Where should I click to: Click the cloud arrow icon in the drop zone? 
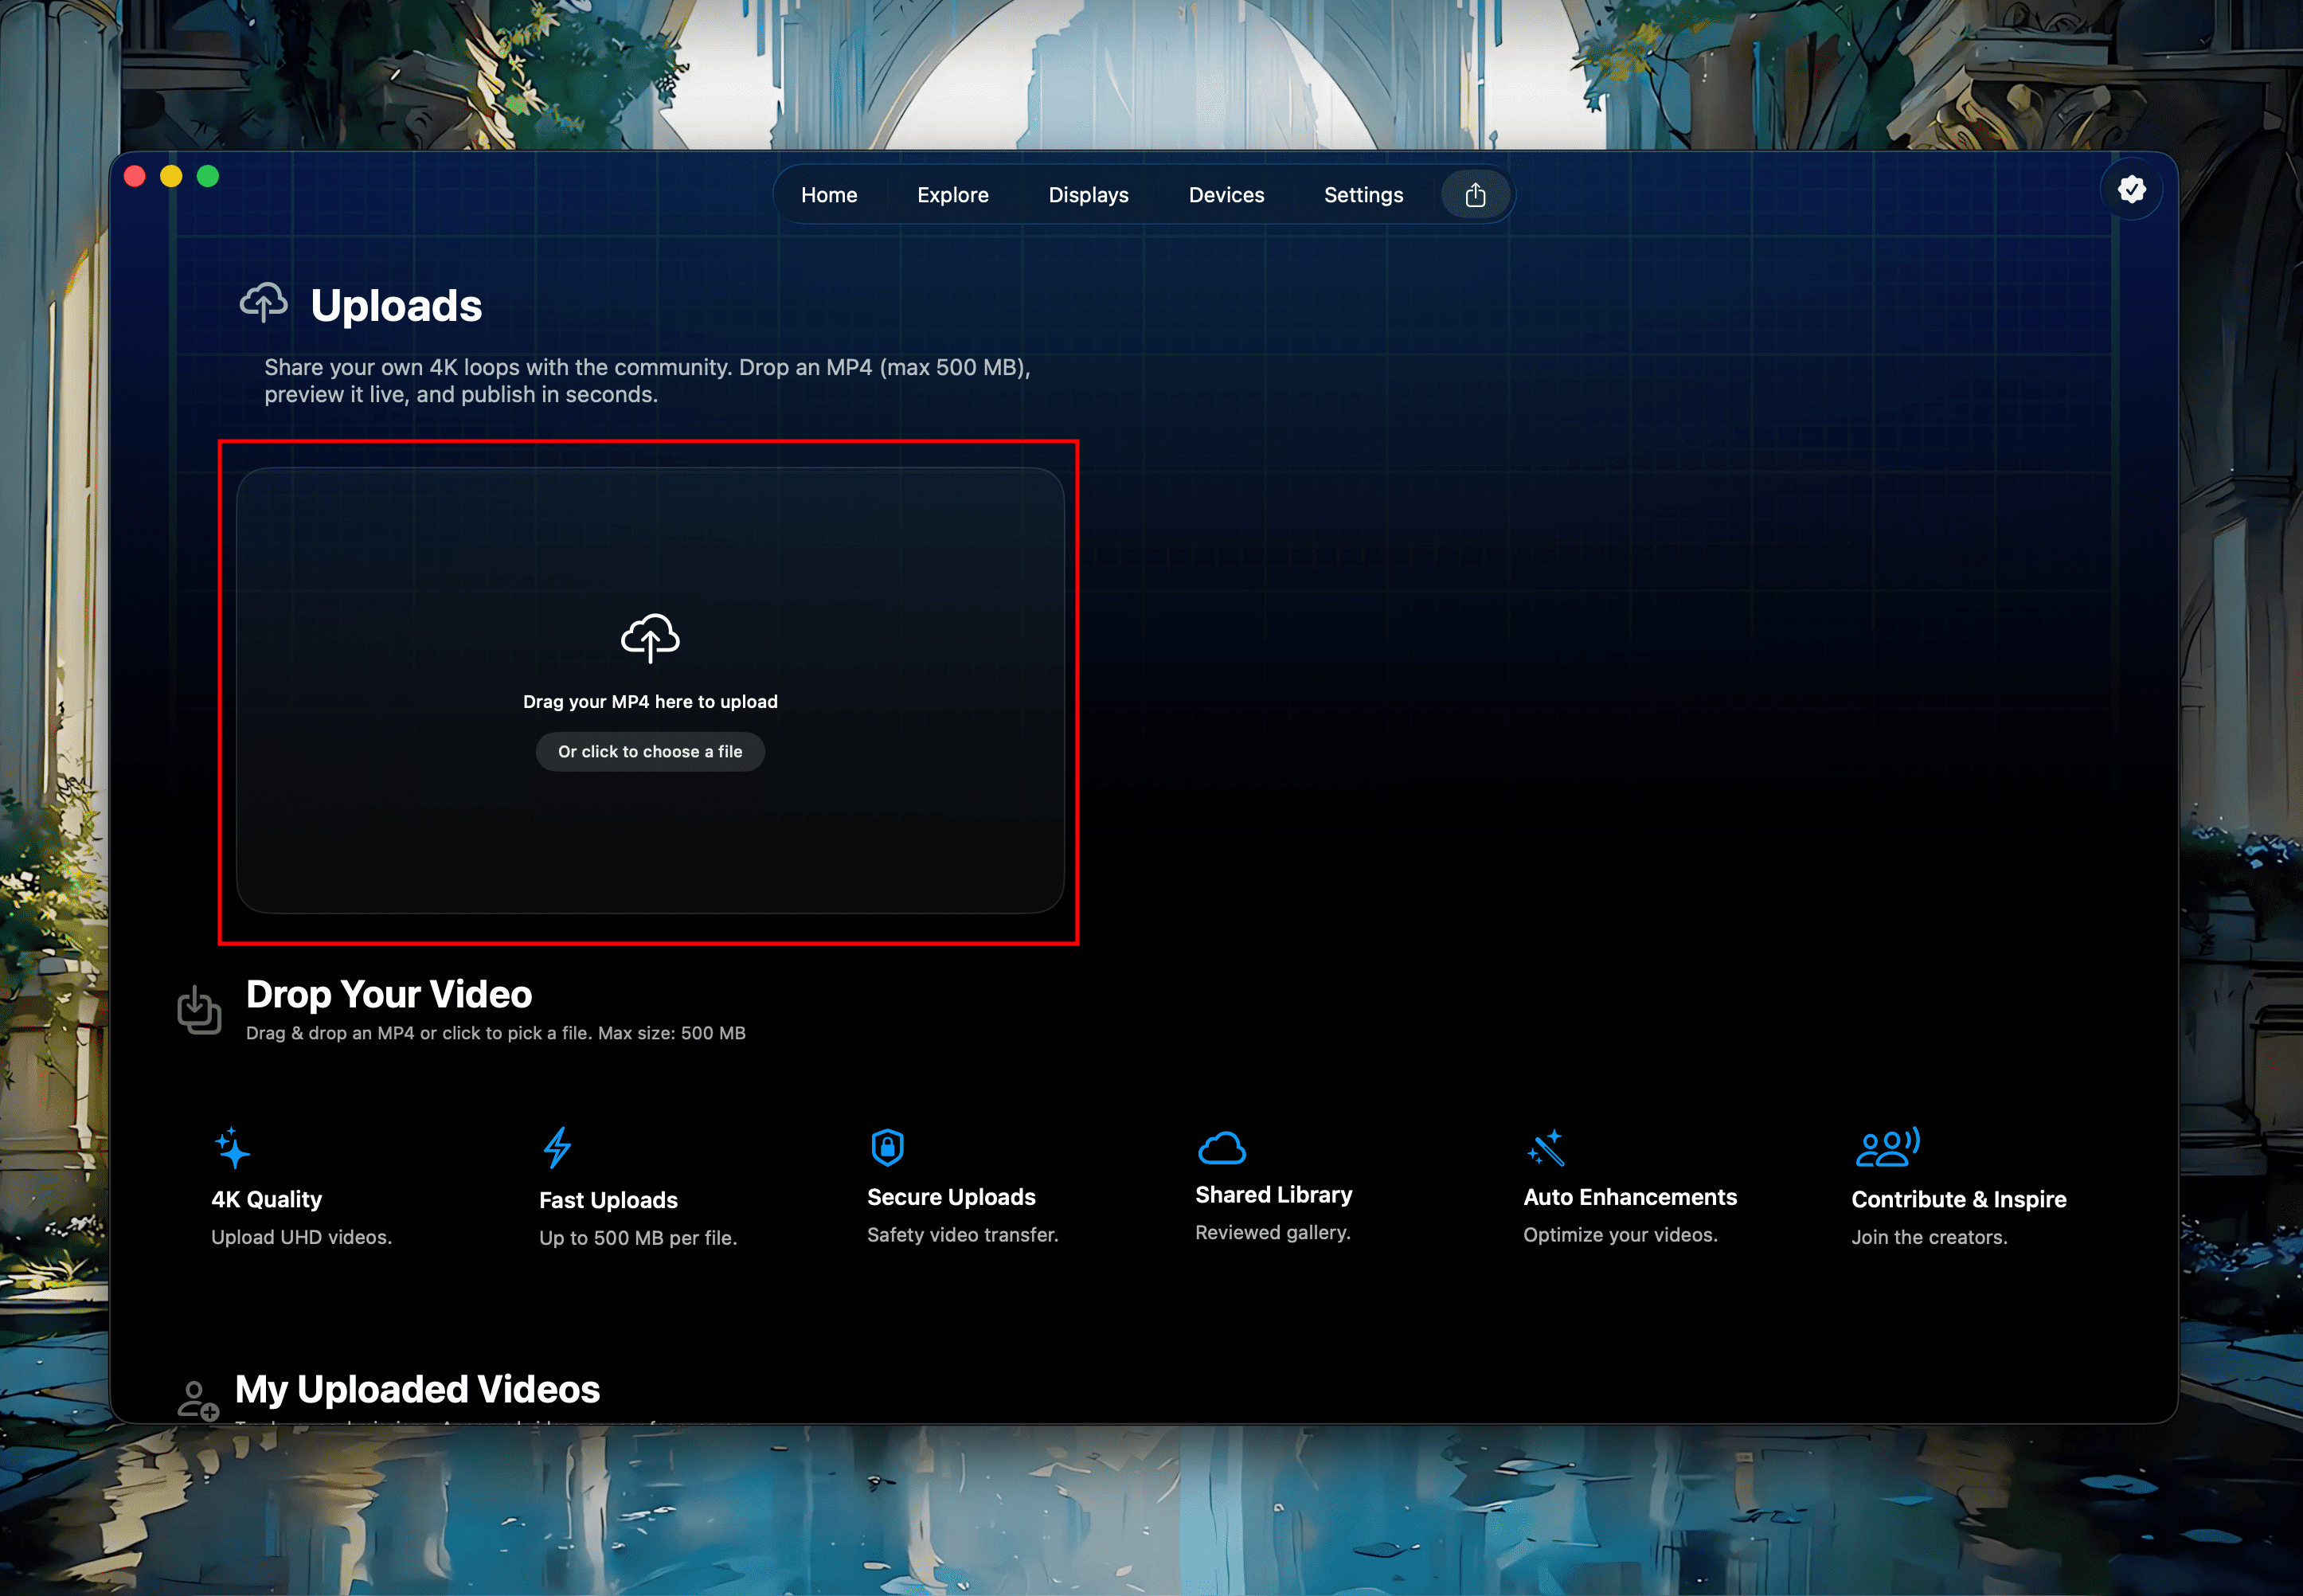coord(650,638)
